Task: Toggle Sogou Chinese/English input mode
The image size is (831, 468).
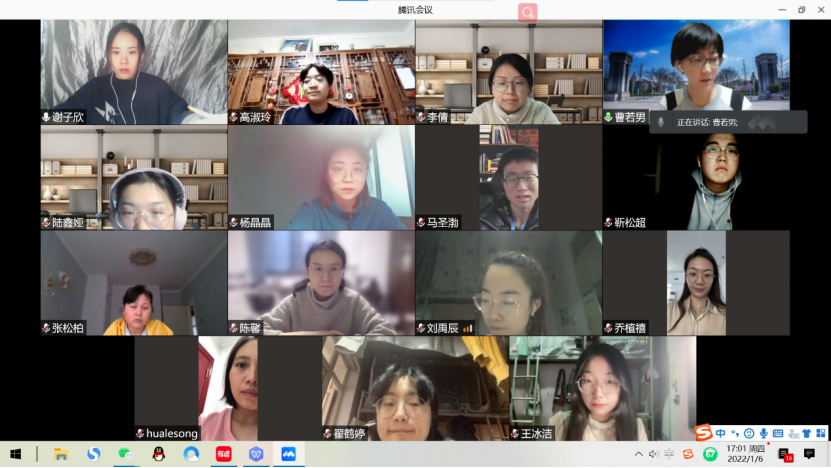Action: [721, 433]
